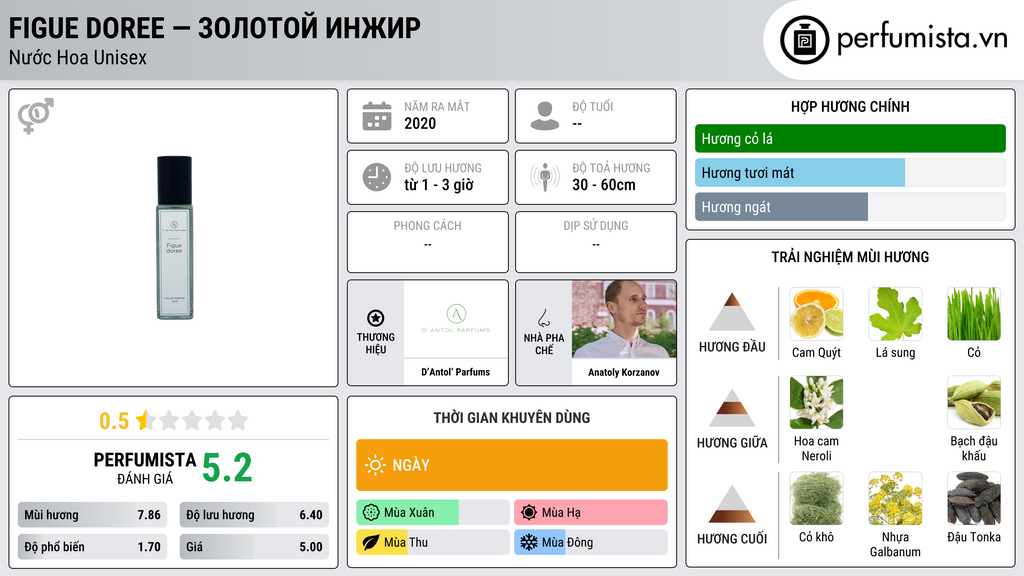Screen dimensions: 1024x576
Task: Click the clock icon for longevity
Action: (x=377, y=177)
